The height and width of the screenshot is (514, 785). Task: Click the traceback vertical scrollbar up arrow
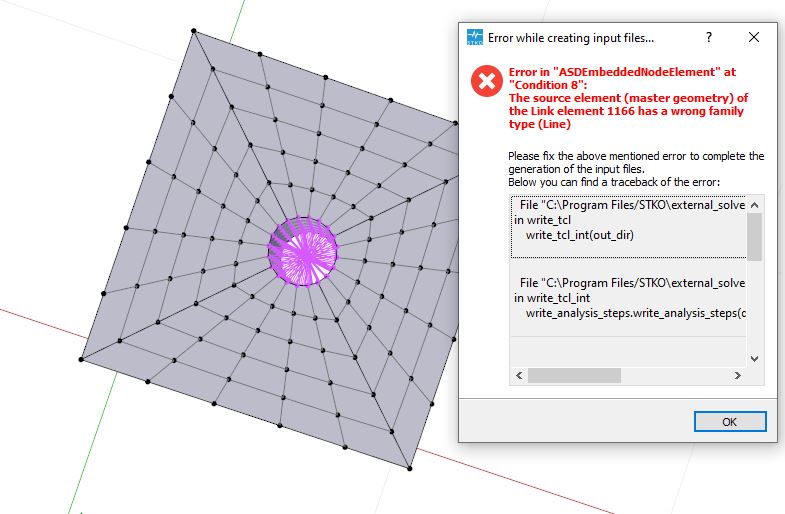(x=754, y=205)
